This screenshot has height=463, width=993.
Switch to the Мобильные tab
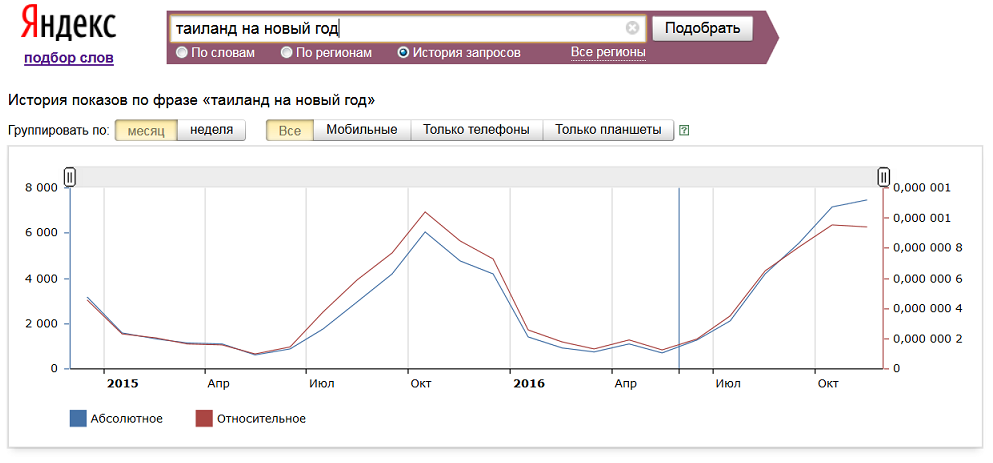coord(362,130)
